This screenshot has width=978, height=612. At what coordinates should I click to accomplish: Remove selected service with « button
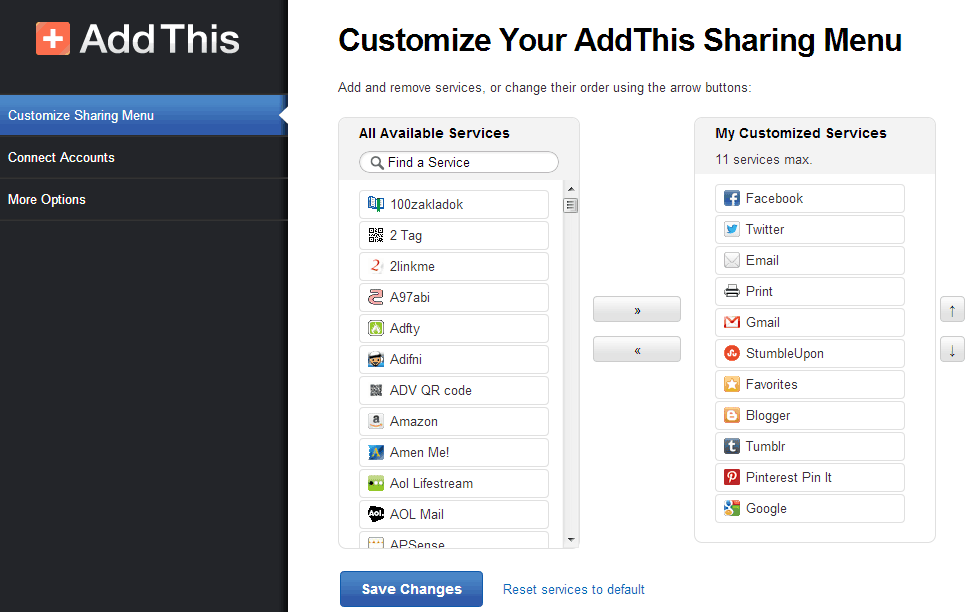click(637, 349)
